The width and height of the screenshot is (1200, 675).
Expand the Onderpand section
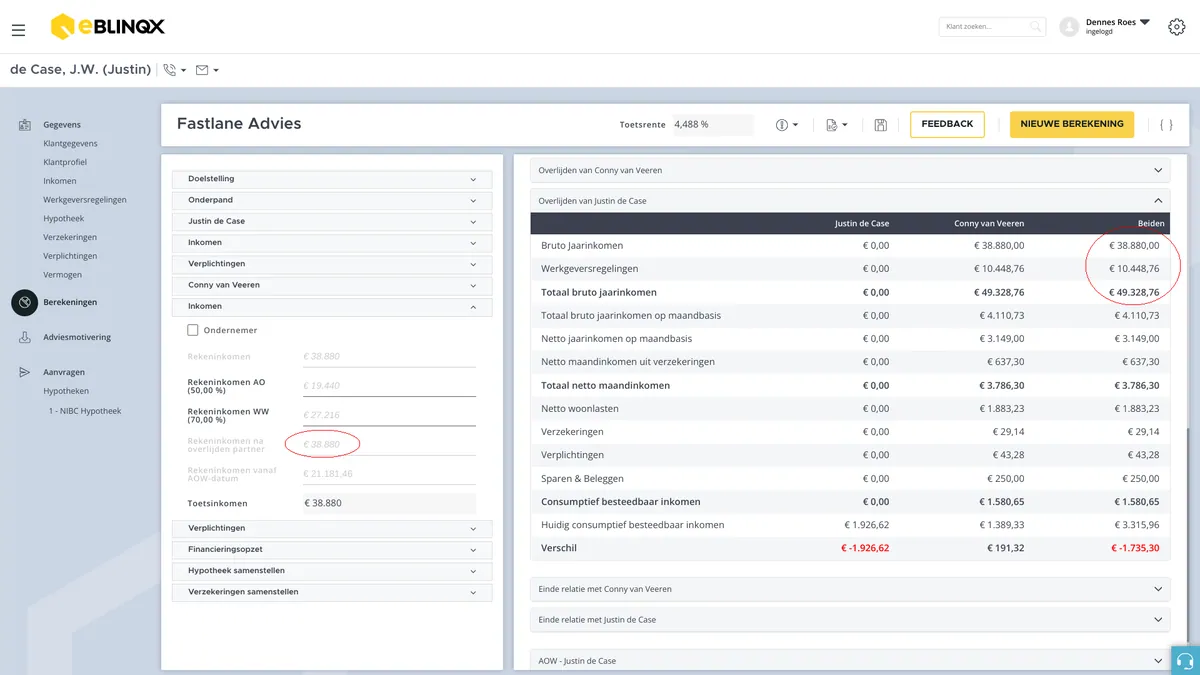[332, 200]
